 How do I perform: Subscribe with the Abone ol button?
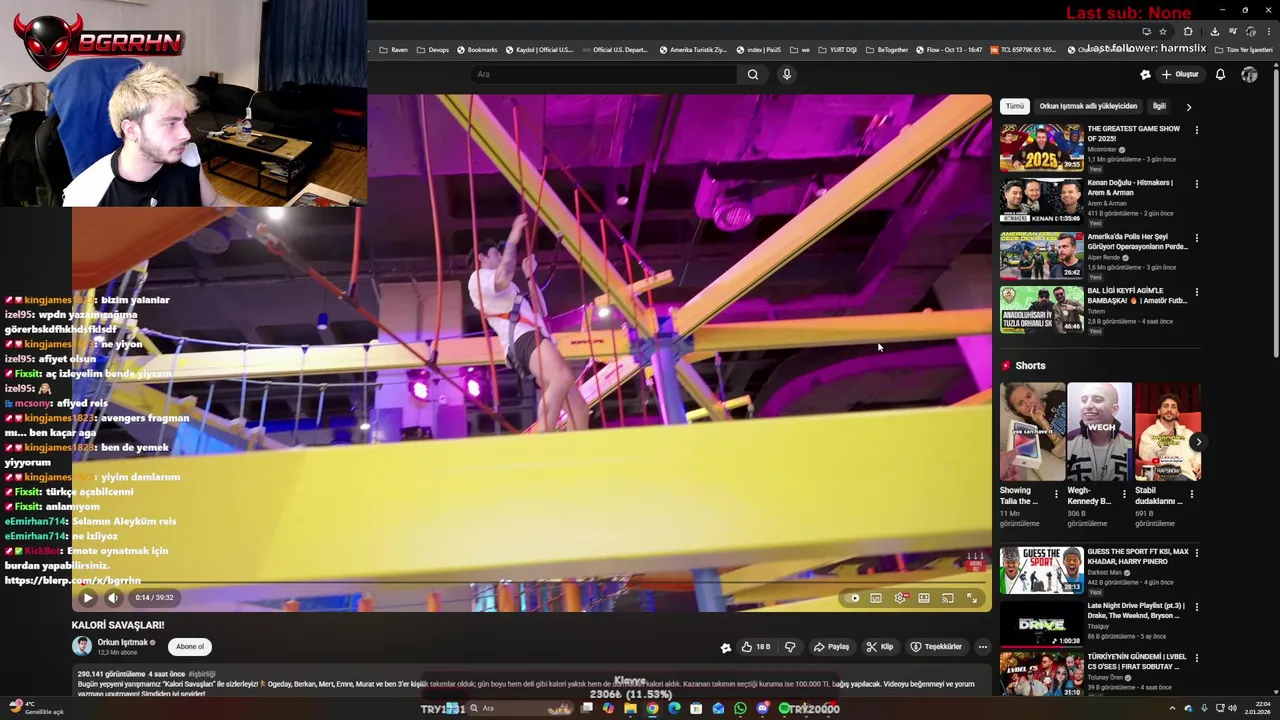pyautogui.click(x=190, y=646)
